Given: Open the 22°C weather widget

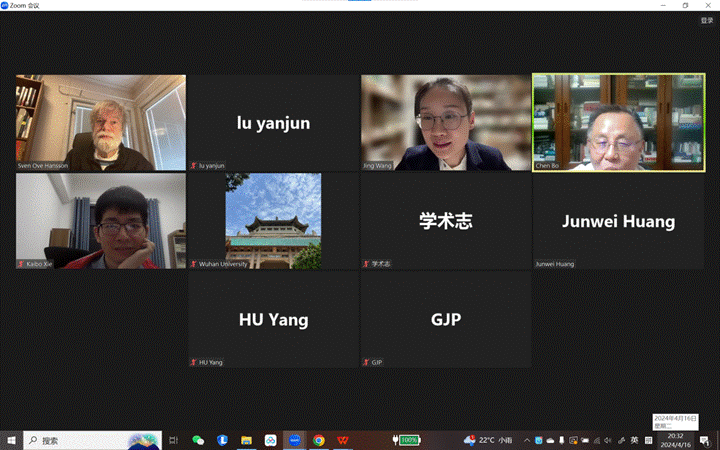Looking at the screenshot, I should tap(488, 440).
